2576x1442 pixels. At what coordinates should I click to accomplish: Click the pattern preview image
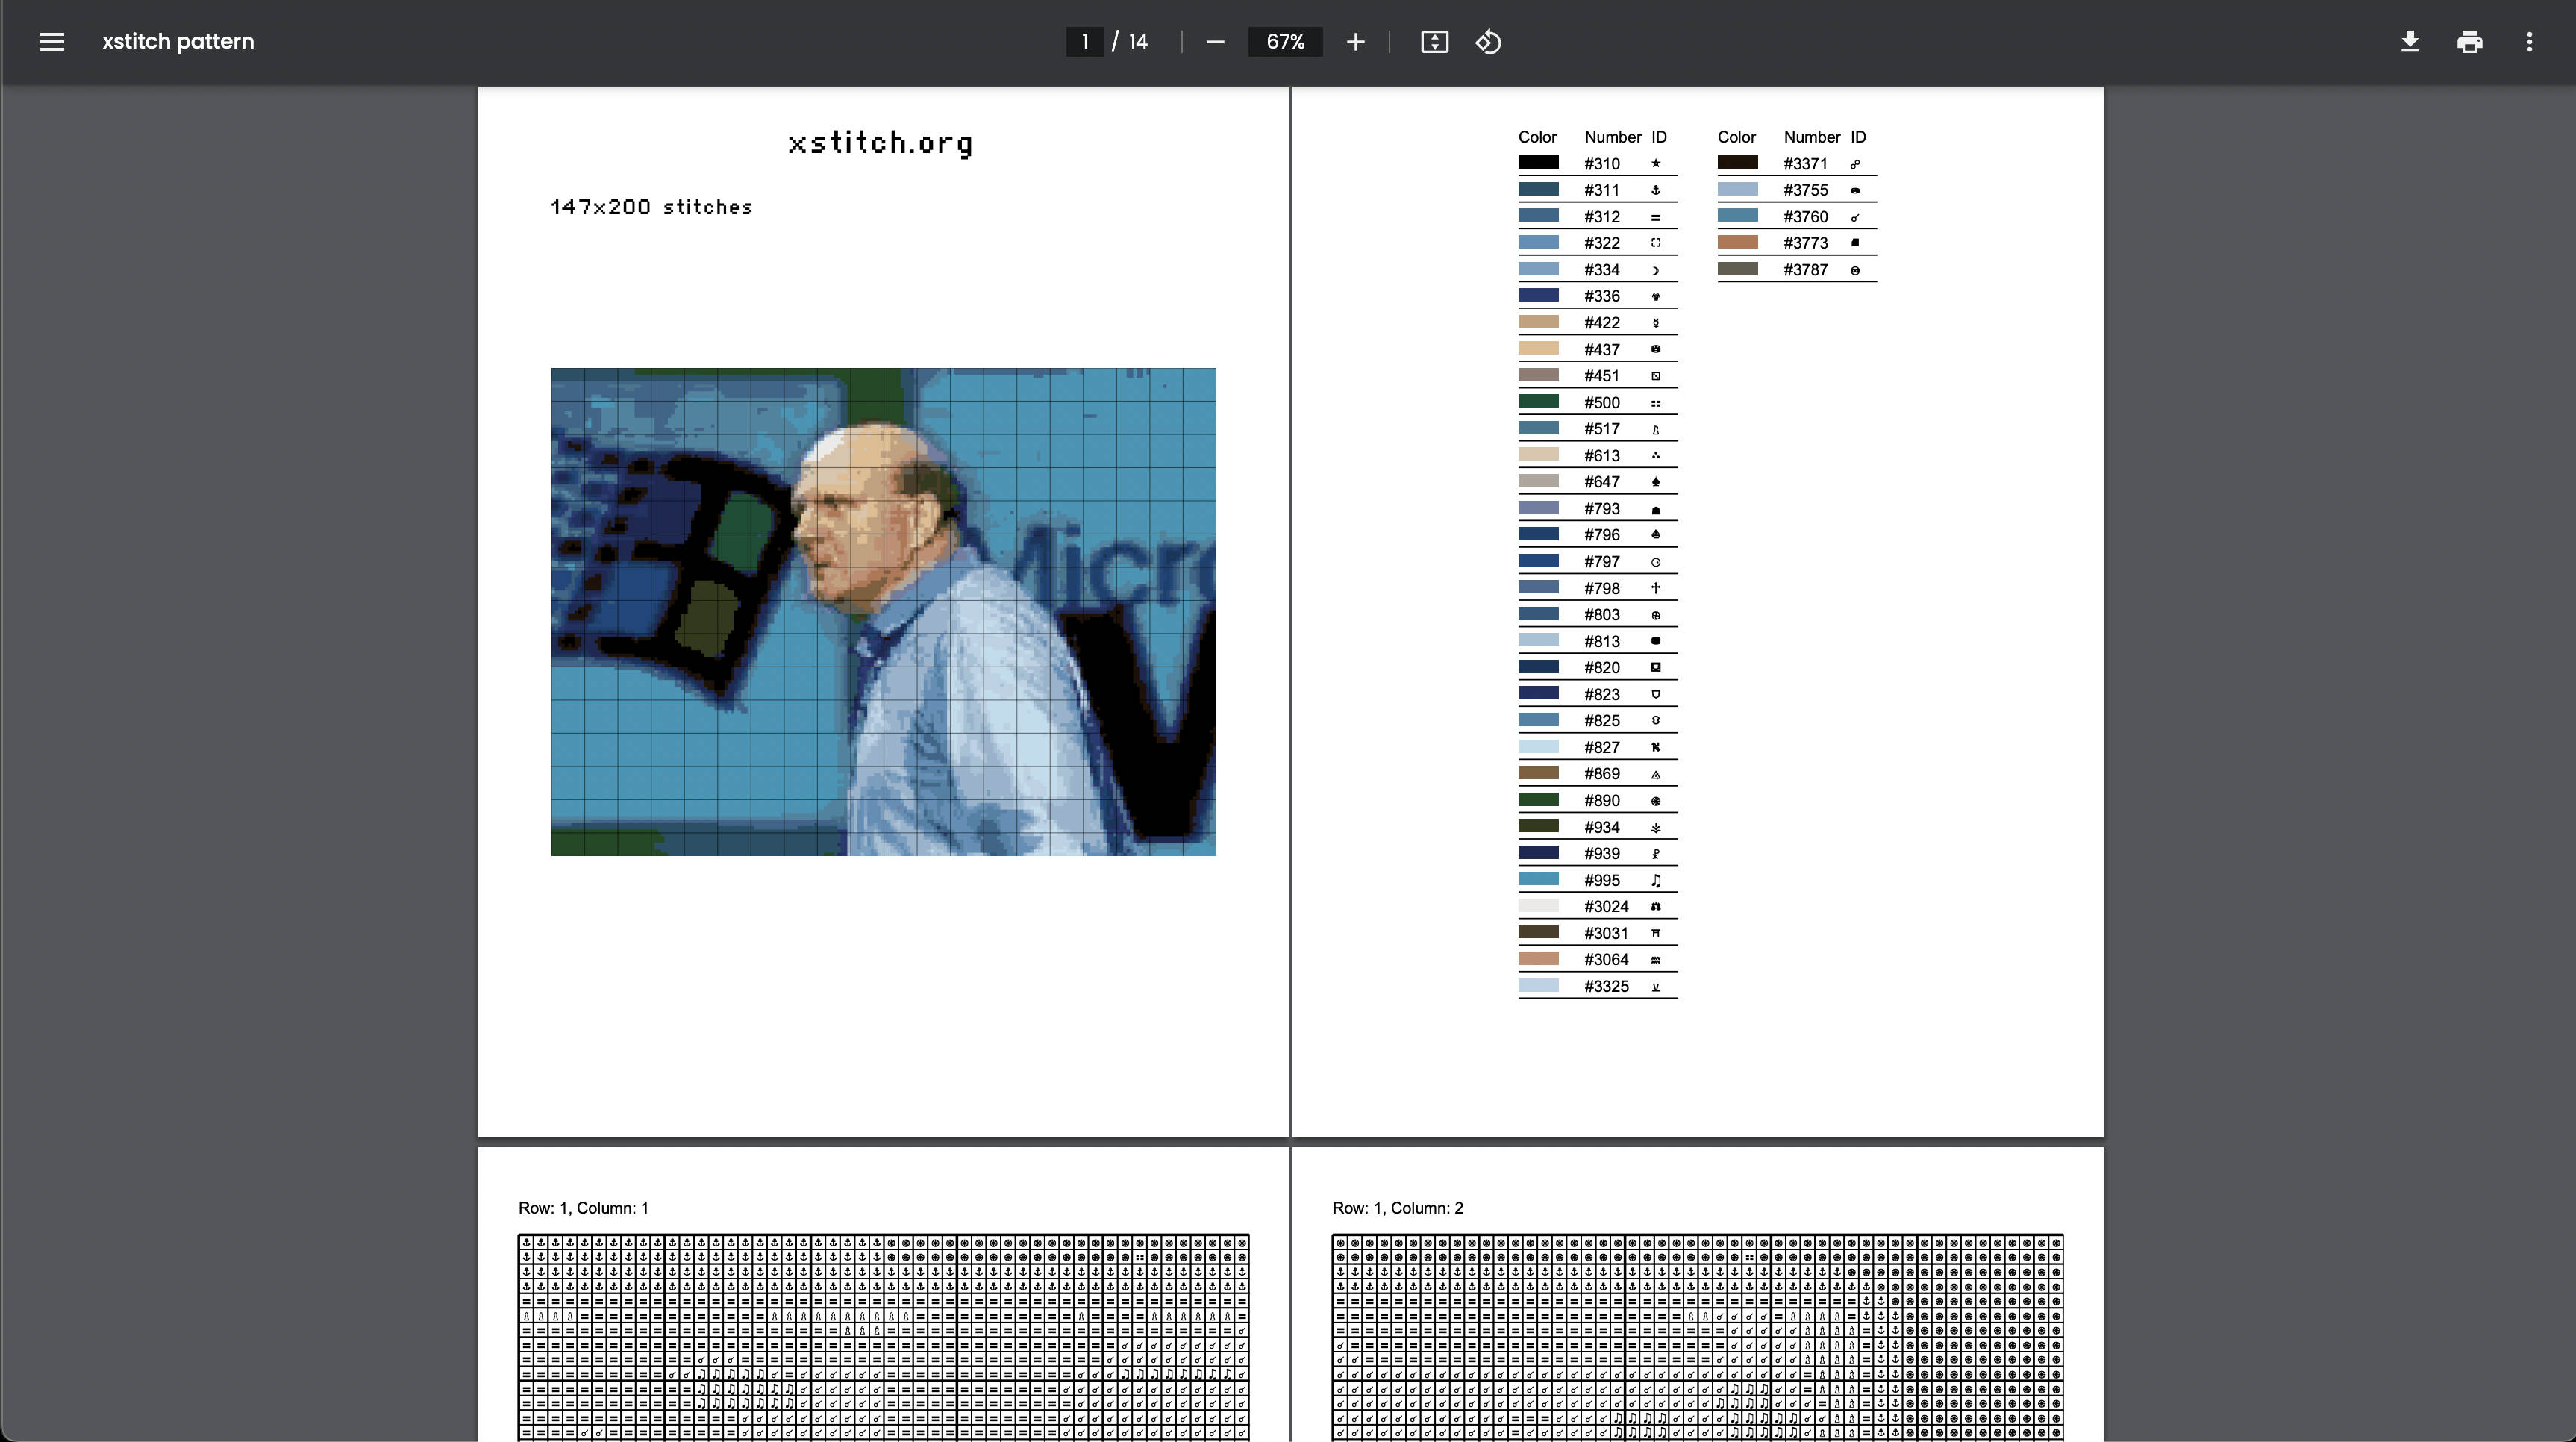883,611
